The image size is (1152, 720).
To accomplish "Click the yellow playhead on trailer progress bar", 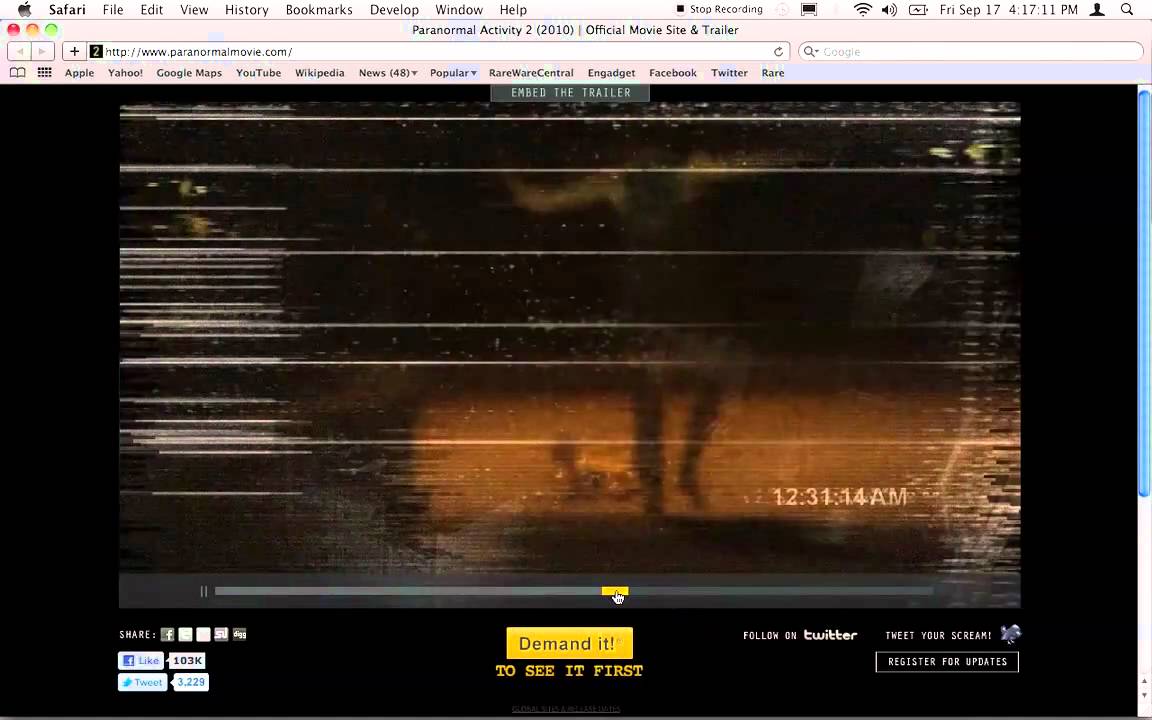I will tap(615, 591).
